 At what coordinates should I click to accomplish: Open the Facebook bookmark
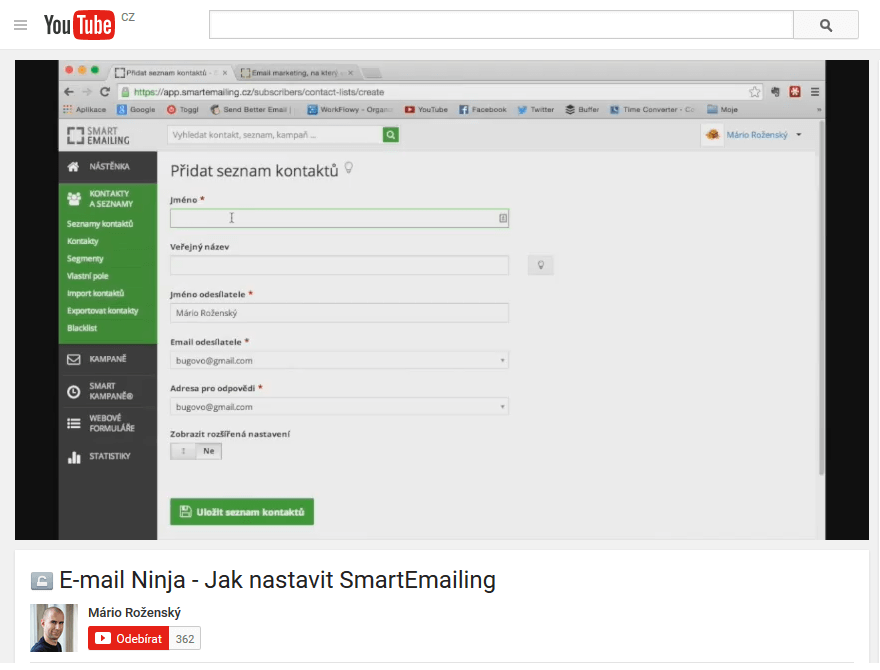coord(483,109)
